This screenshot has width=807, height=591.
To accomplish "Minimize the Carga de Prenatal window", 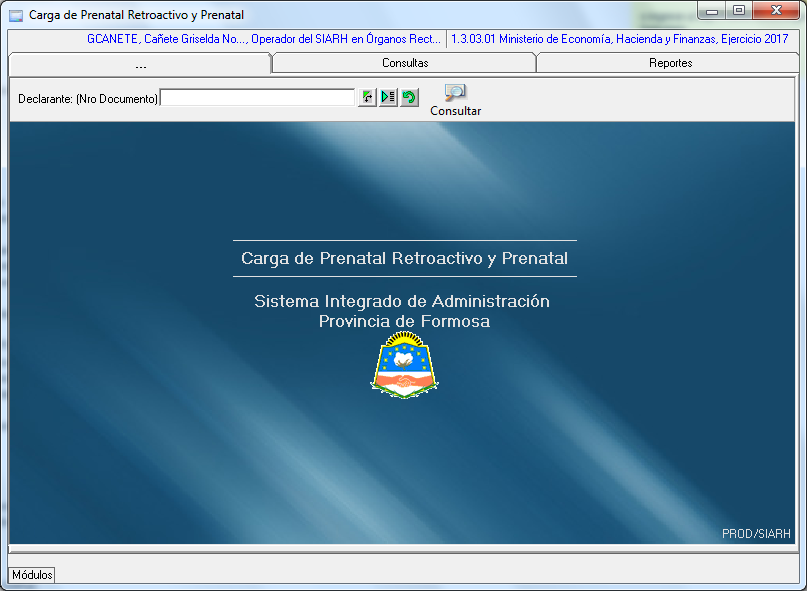I will [712, 11].
